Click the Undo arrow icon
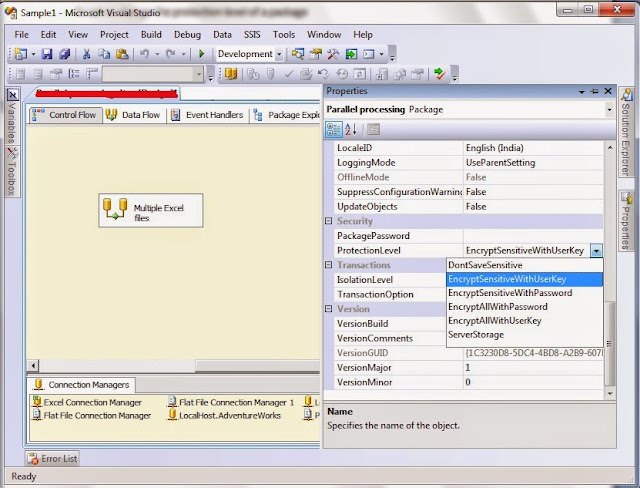The width and height of the screenshot is (640, 488). tap(144, 54)
